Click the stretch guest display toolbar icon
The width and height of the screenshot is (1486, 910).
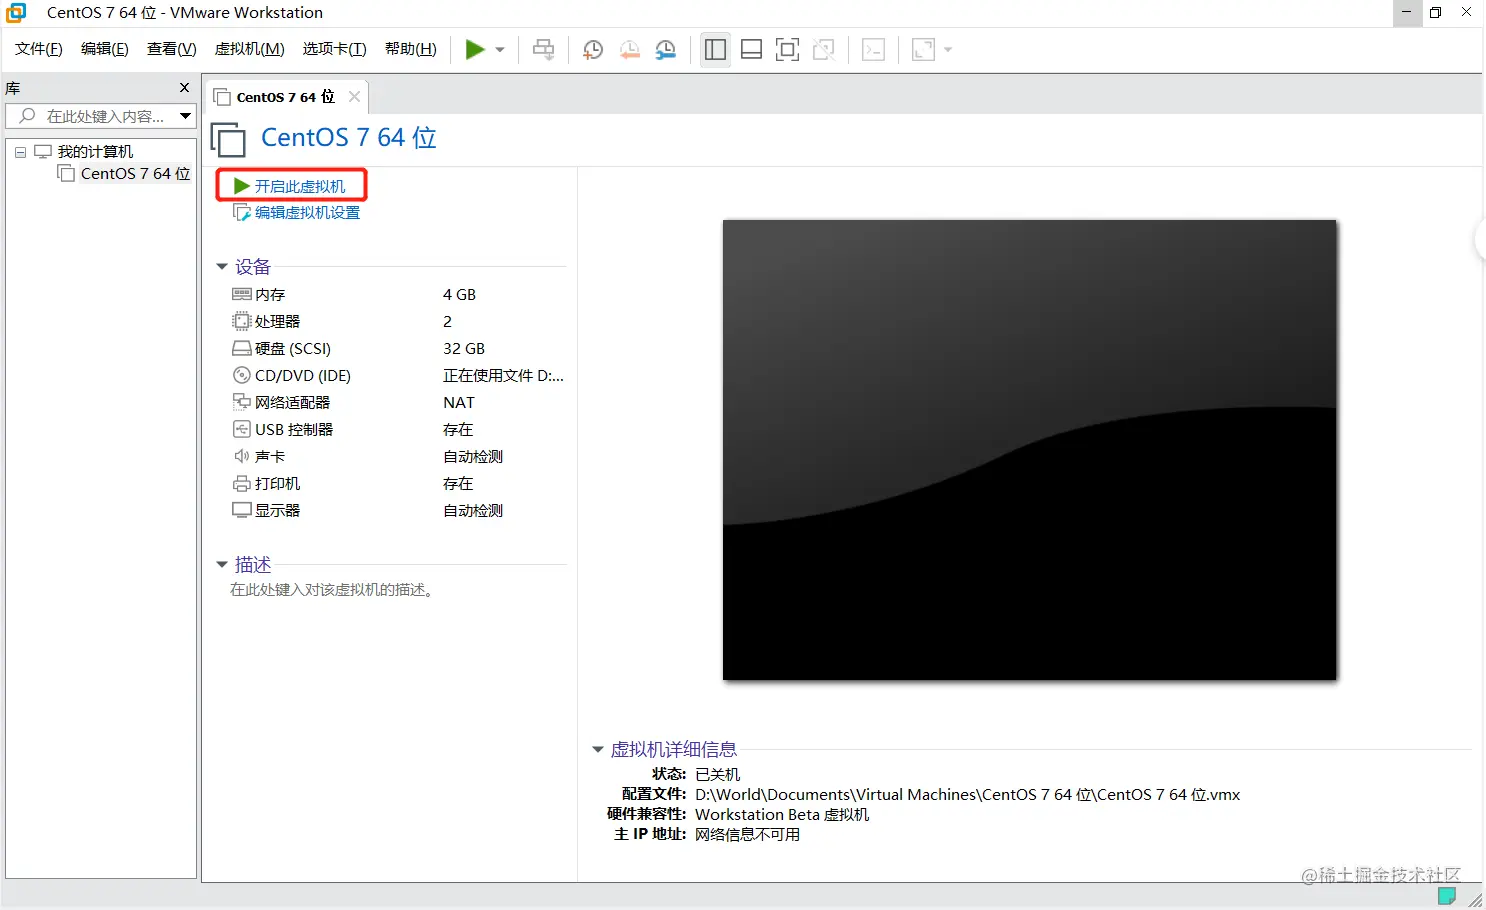pyautogui.click(x=923, y=49)
